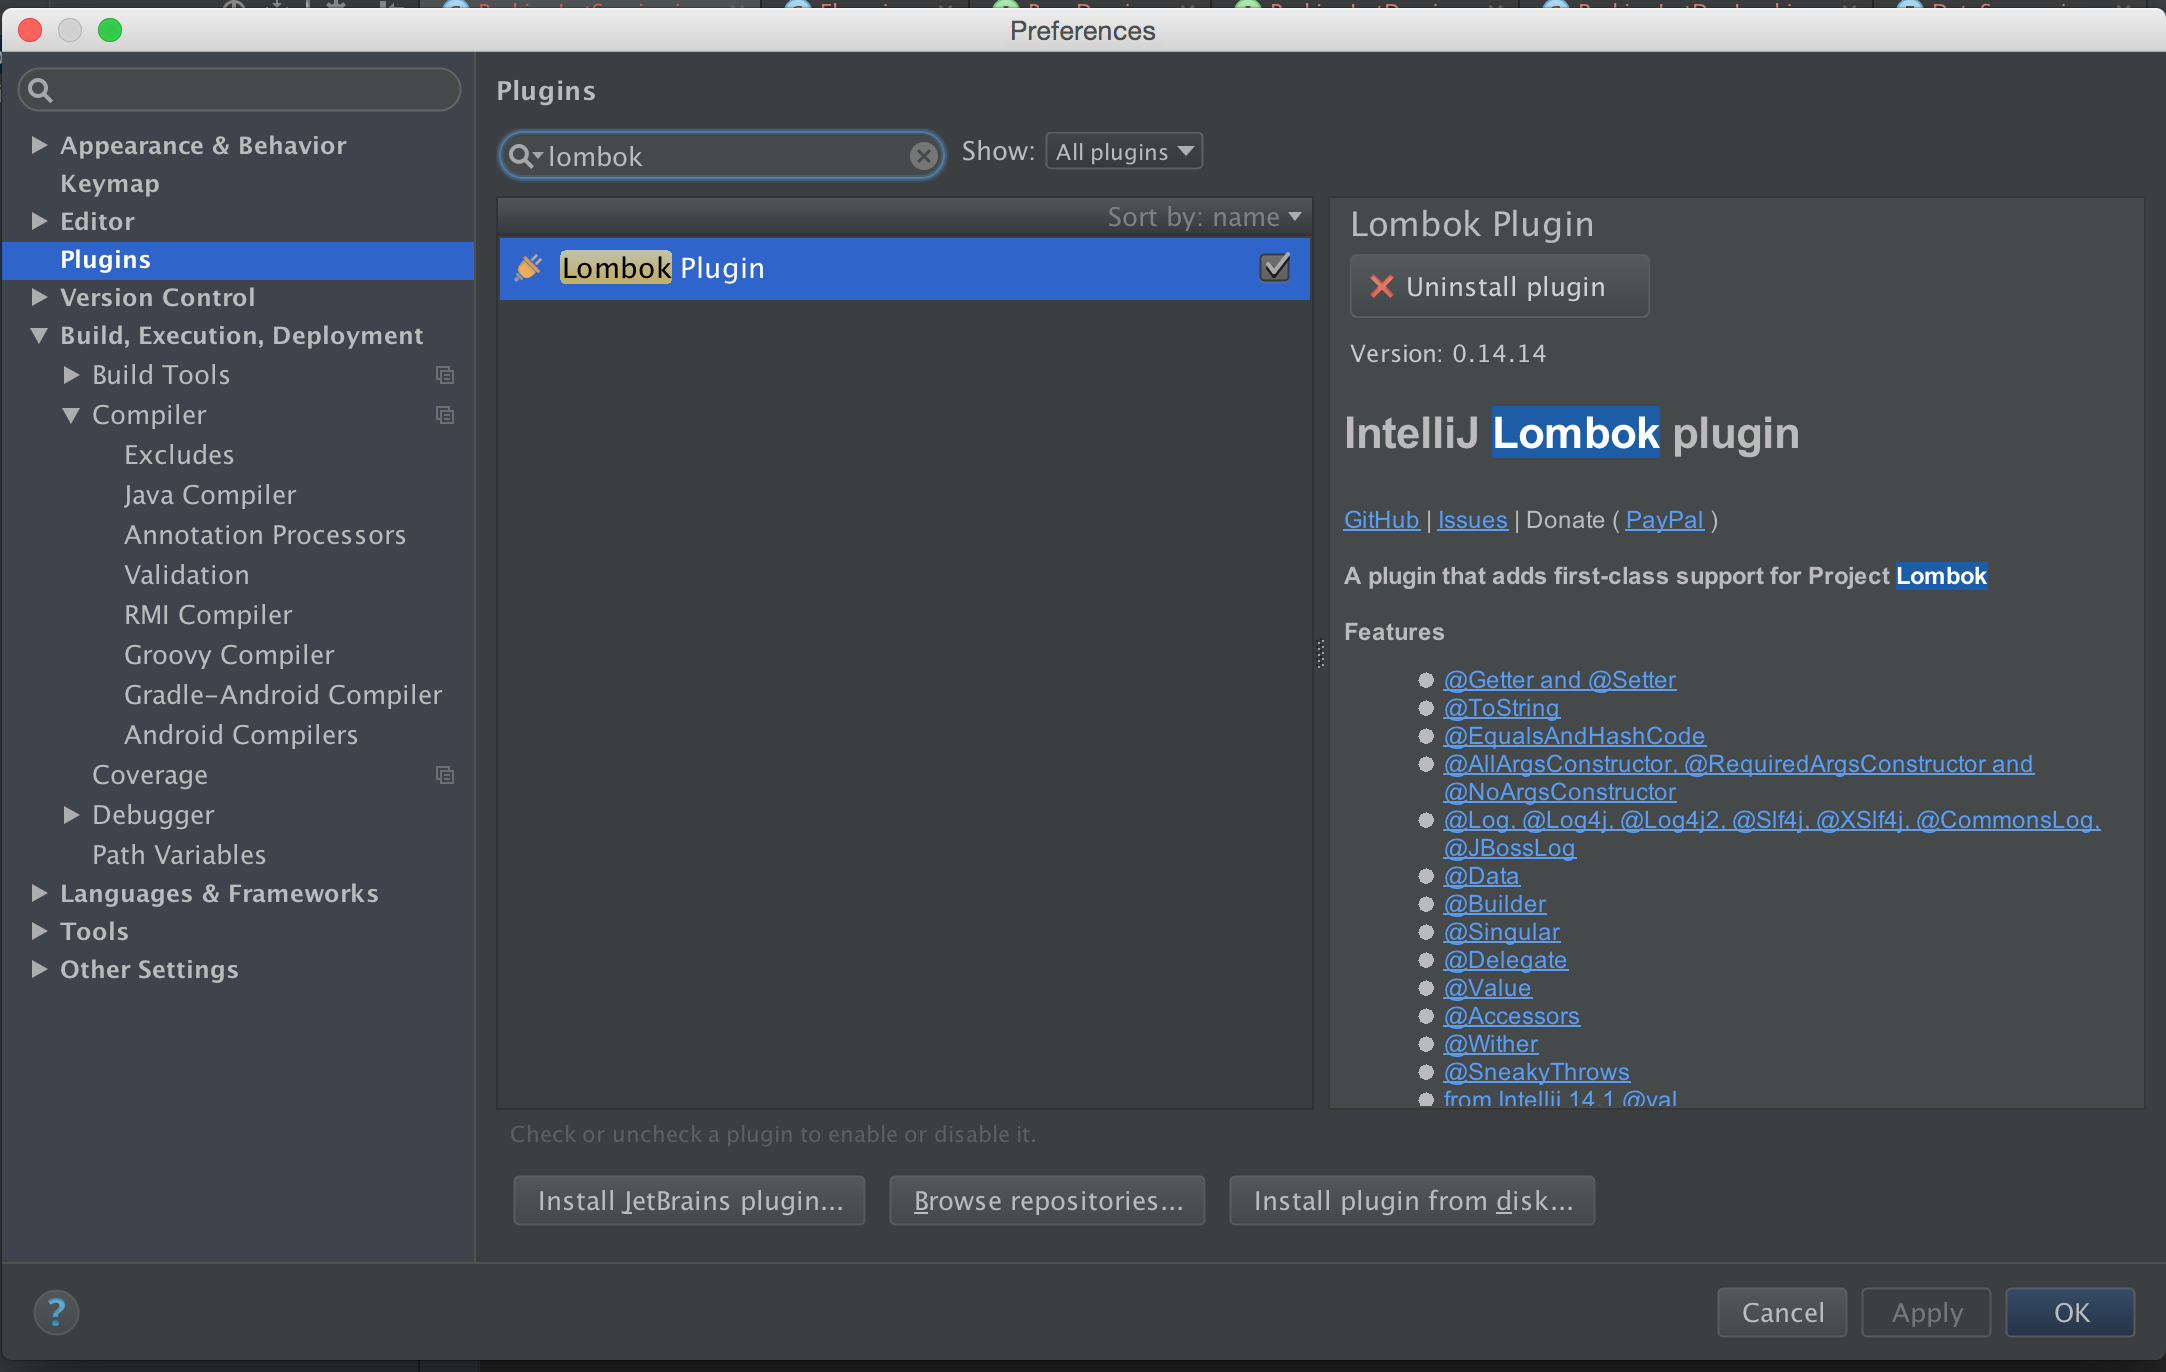Collapse the Compiler tree node
This screenshot has height=1372, width=2166.
pyautogui.click(x=71, y=415)
